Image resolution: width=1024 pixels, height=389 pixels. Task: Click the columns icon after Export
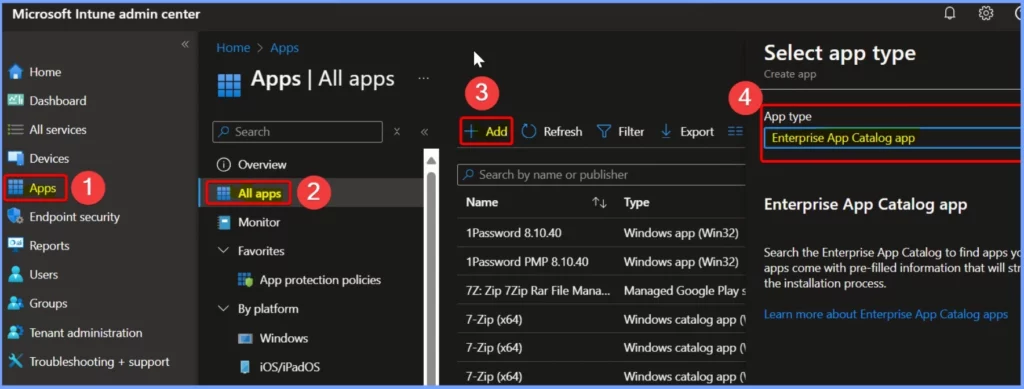tap(735, 132)
